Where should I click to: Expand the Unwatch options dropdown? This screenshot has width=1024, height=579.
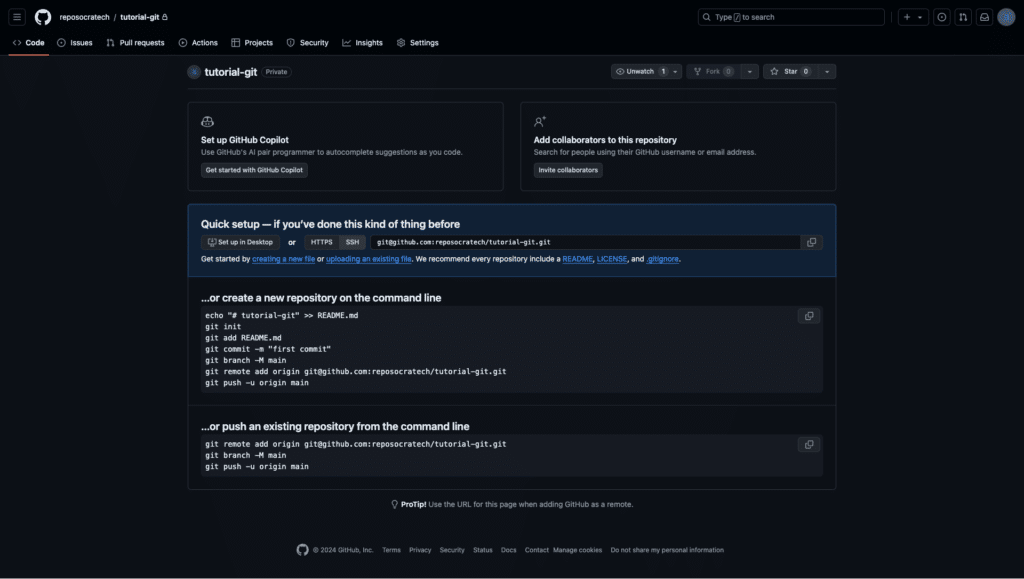click(675, 71)
